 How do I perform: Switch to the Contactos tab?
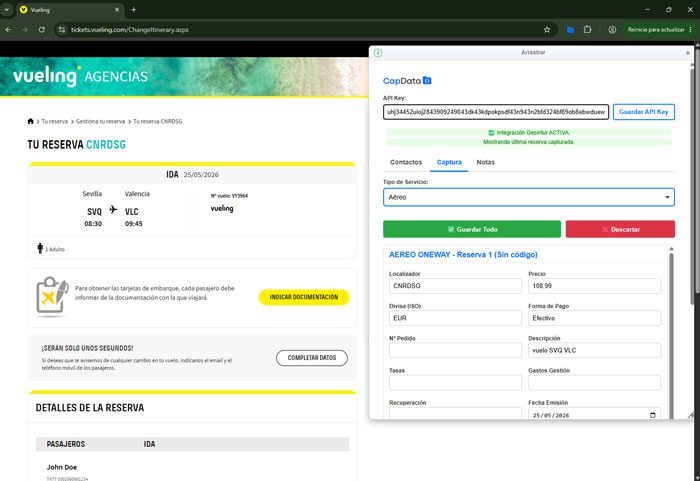pyautogui.click(x=406, y=162)
